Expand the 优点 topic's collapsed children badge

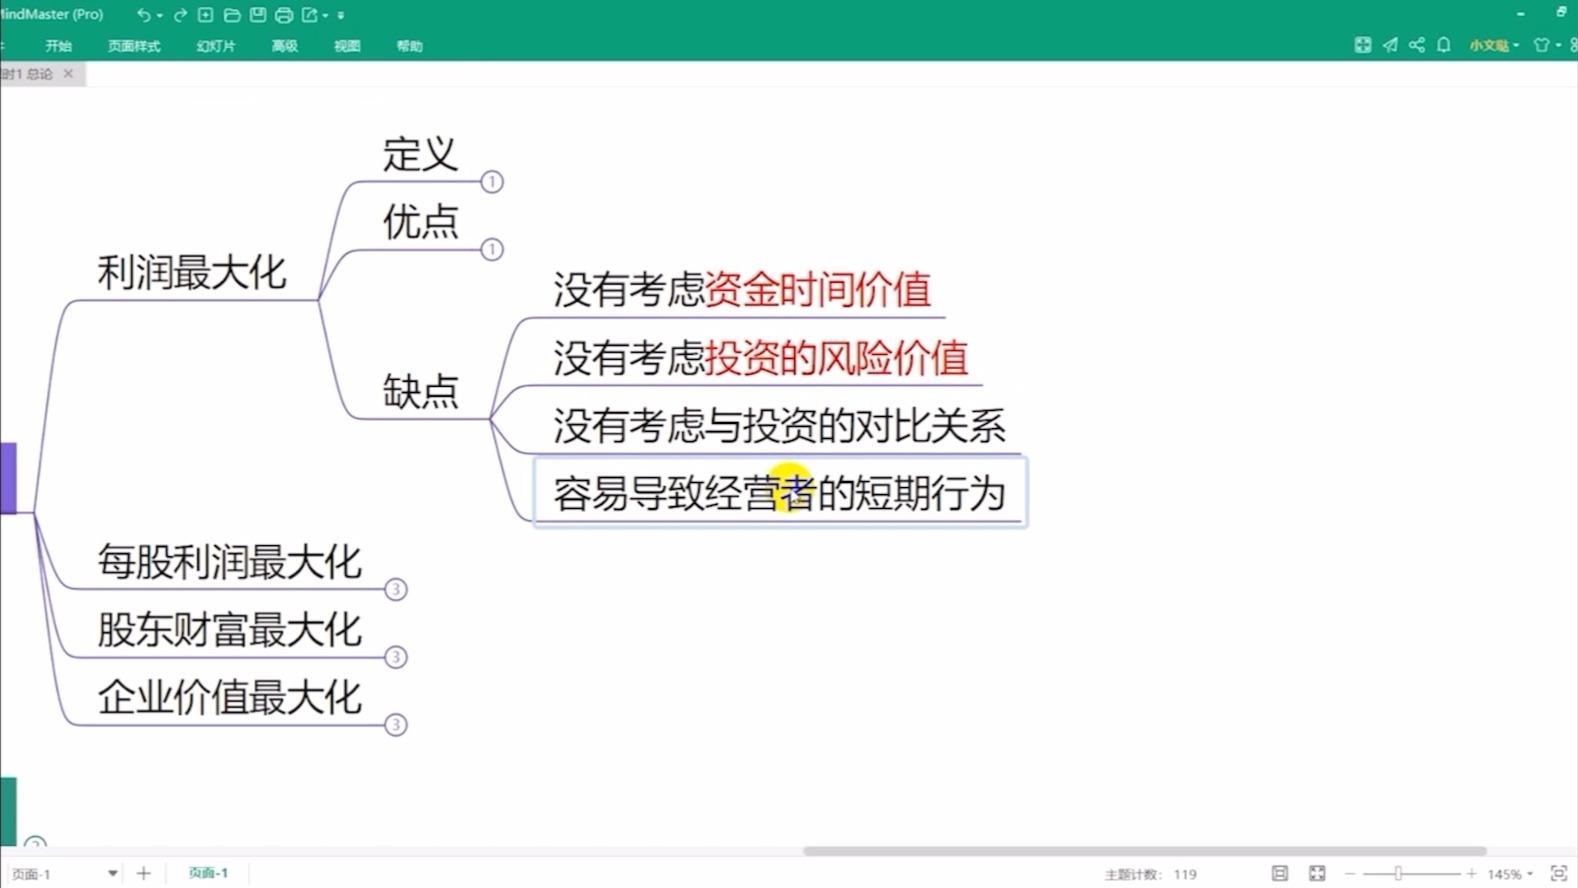click(x=492, y=249)
